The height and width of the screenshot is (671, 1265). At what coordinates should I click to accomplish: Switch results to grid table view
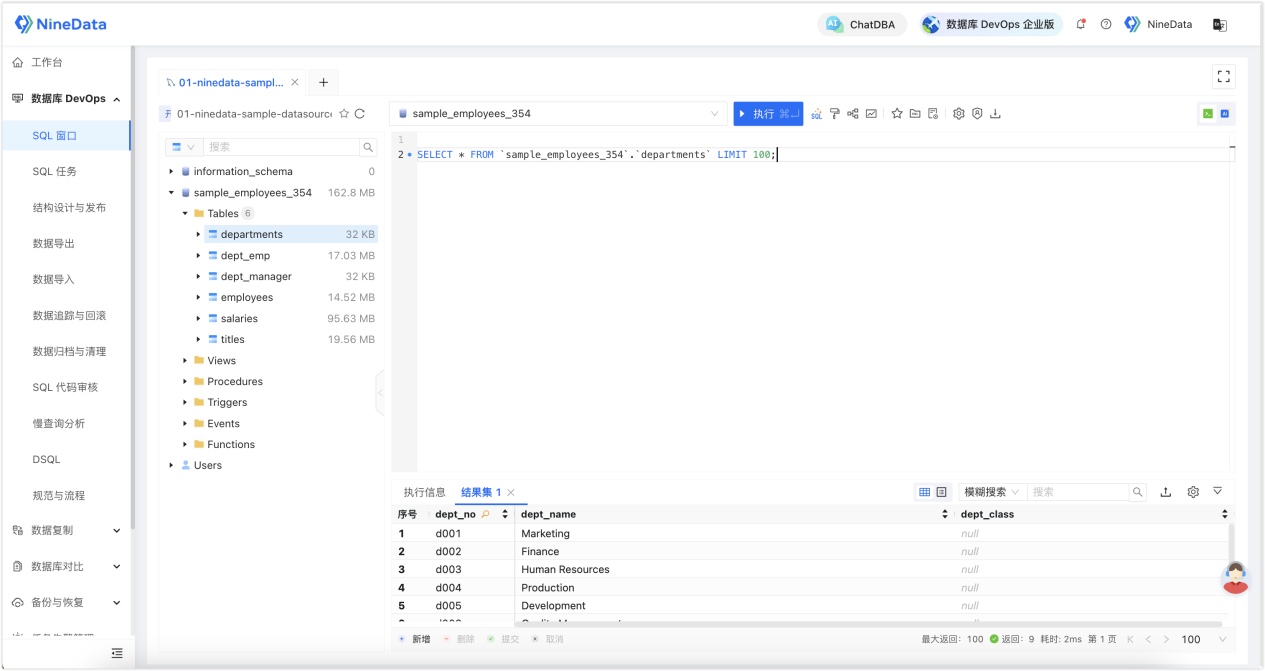point(925,492)
